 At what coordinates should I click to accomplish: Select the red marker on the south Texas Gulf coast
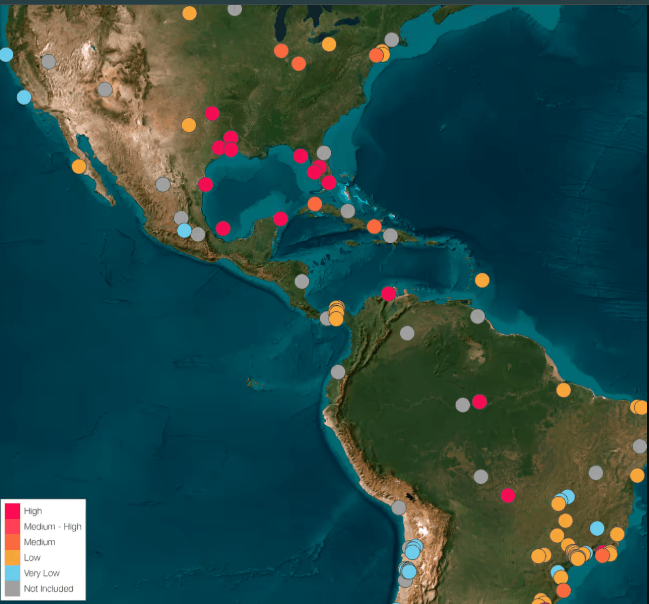pos(206,184)
